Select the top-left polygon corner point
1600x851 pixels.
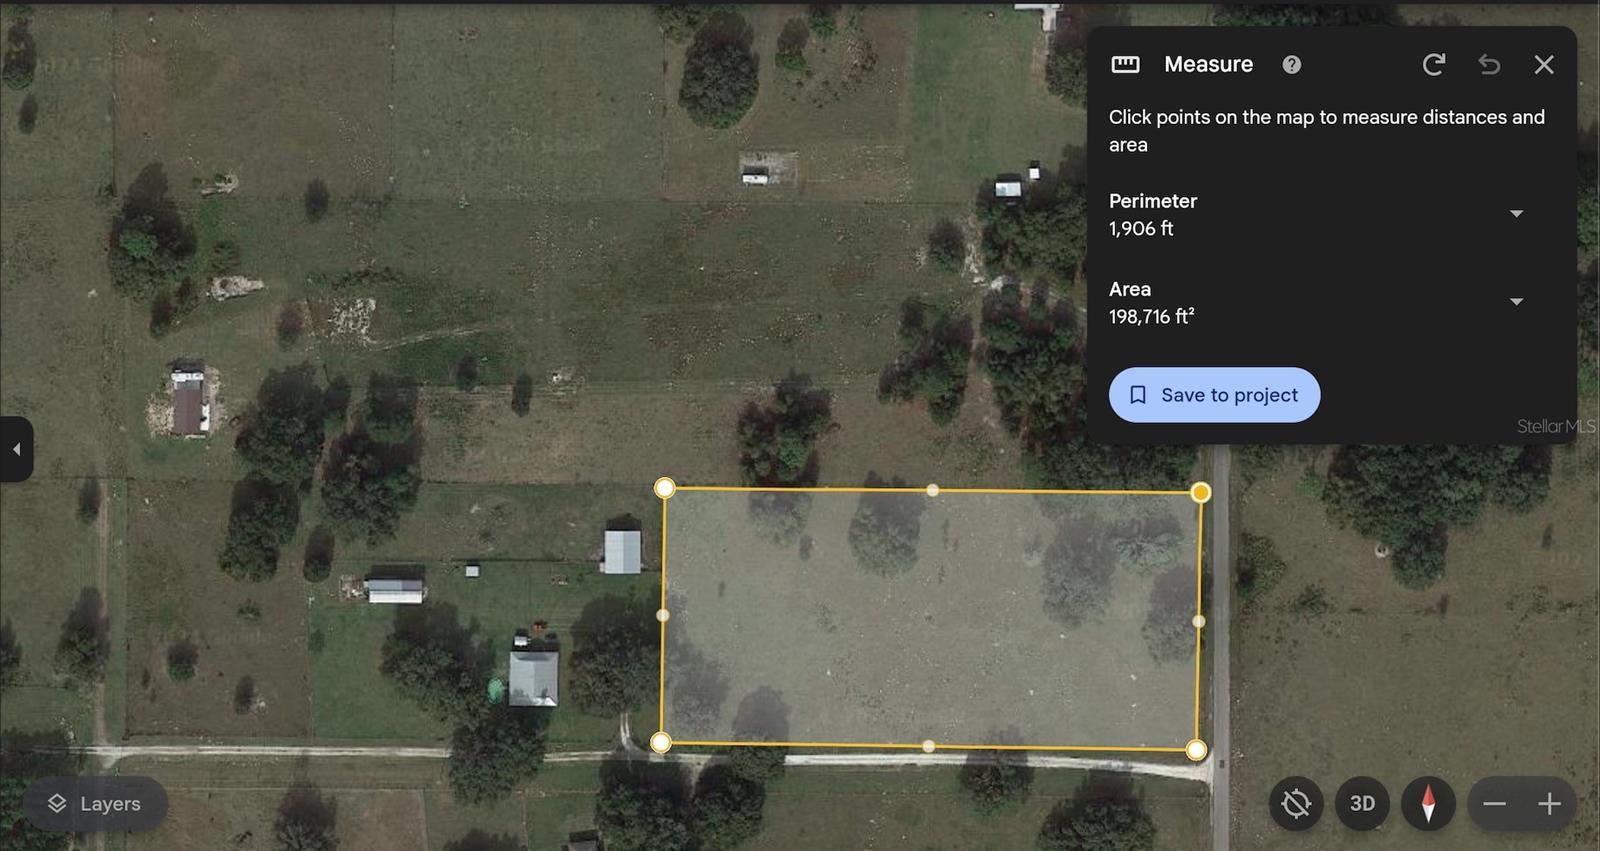[664, 488]
